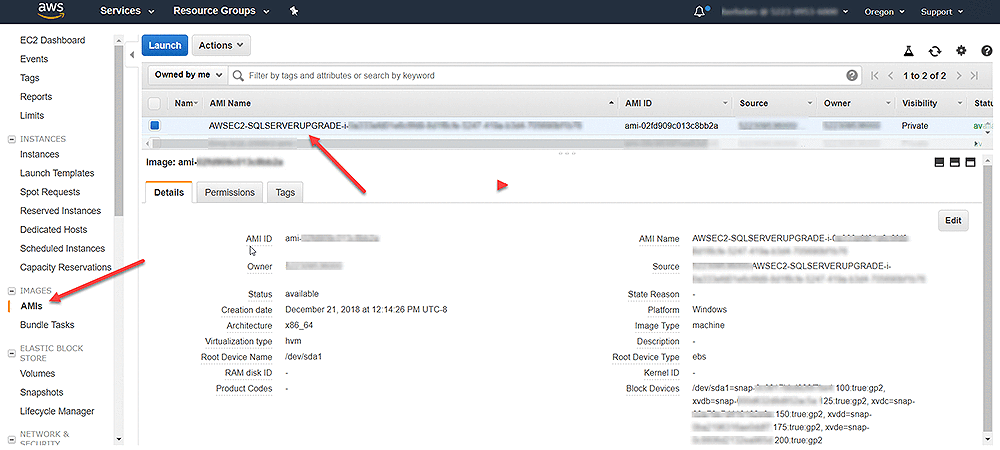Image resolution: width=1000 pixels, height=450 pixels.
Task: Collapse the IMAGES section
Action: (x=11, y=291)
